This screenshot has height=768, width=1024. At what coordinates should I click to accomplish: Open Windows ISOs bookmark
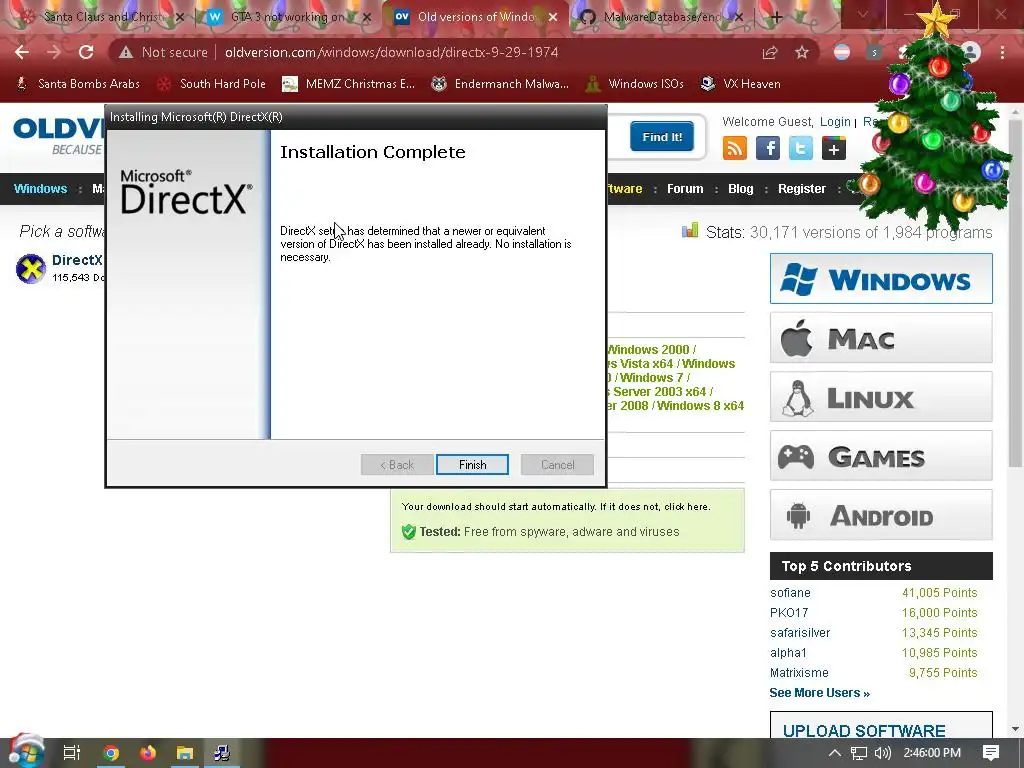pos(635,84)
